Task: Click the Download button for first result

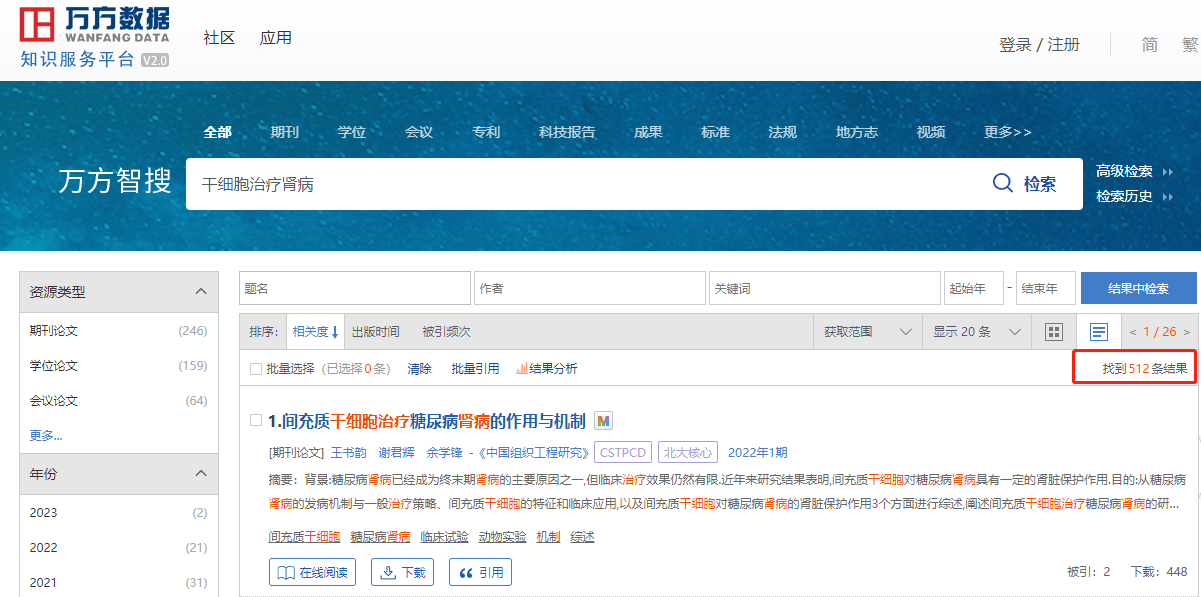Action: 403,573
